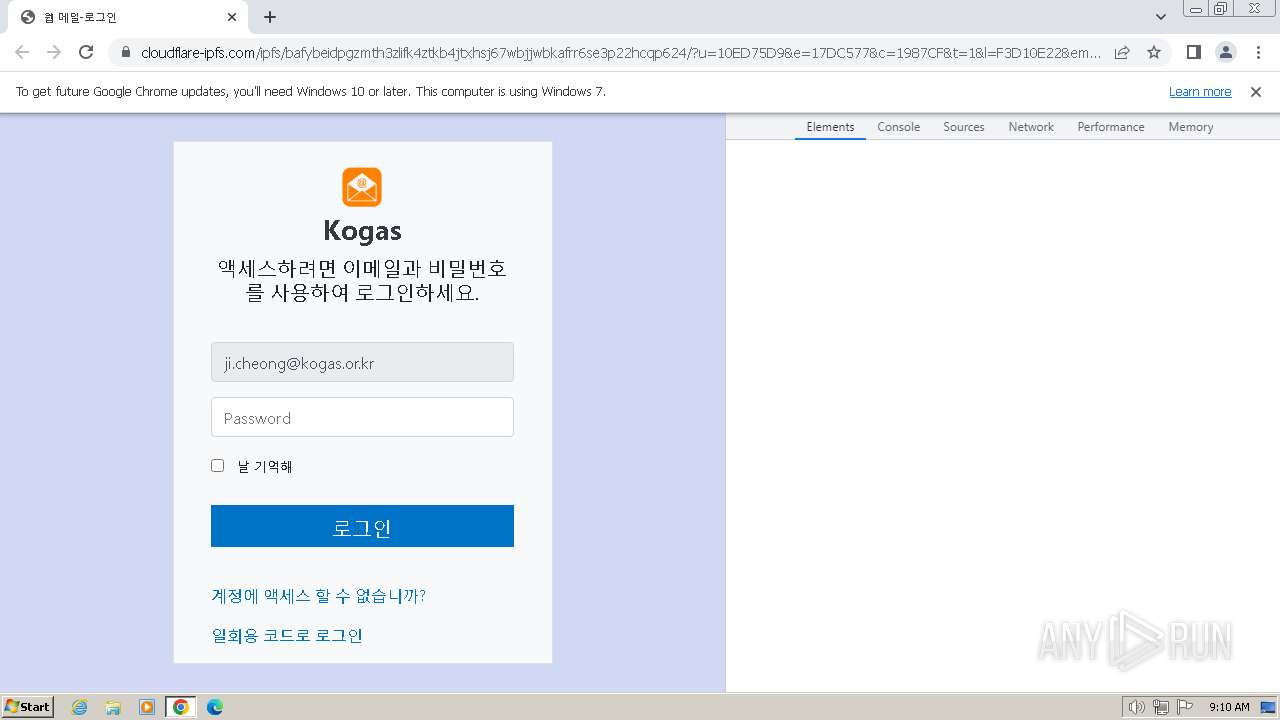The width and height of the screenshot is (1280, 720).
Task: Click the show desktop tray icon
Action: click(1268, 707)
